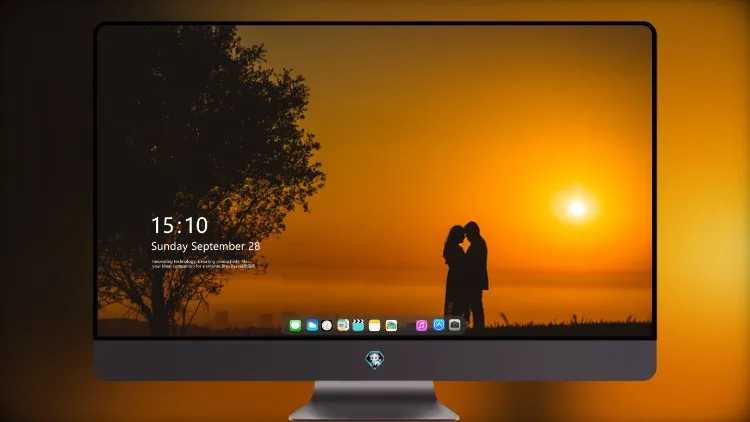Viewport: 750px width, 422px height.
Task: Open the yellow Notes app
Action: click(375, 325)
